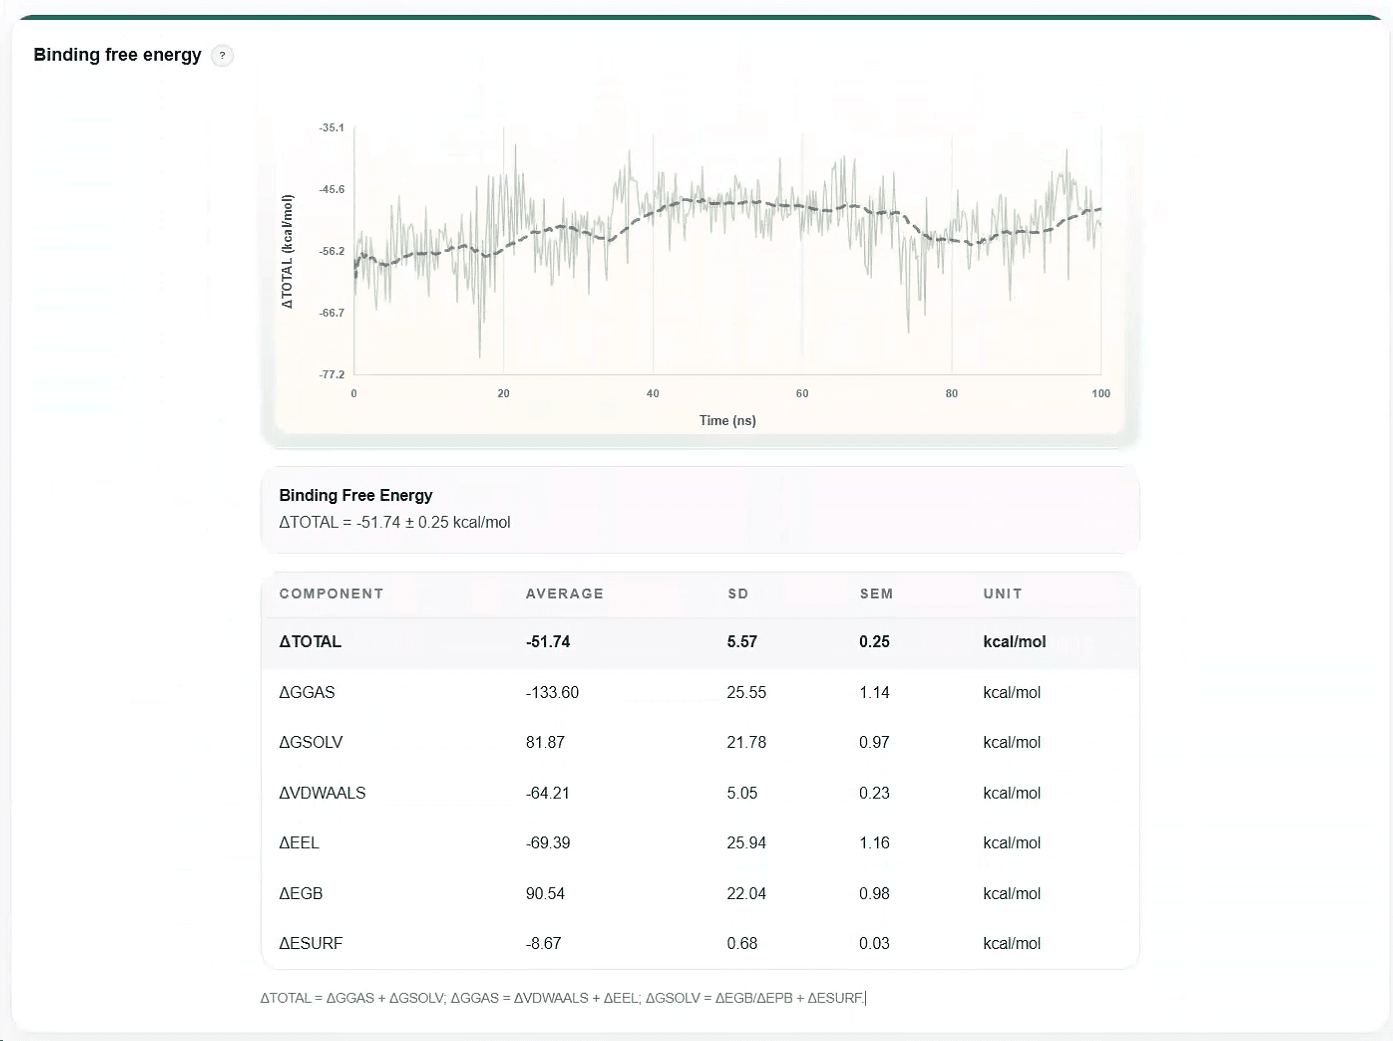
Task: Click the ΔEEL SD value 25.94
Action: (x=747, y=843)
